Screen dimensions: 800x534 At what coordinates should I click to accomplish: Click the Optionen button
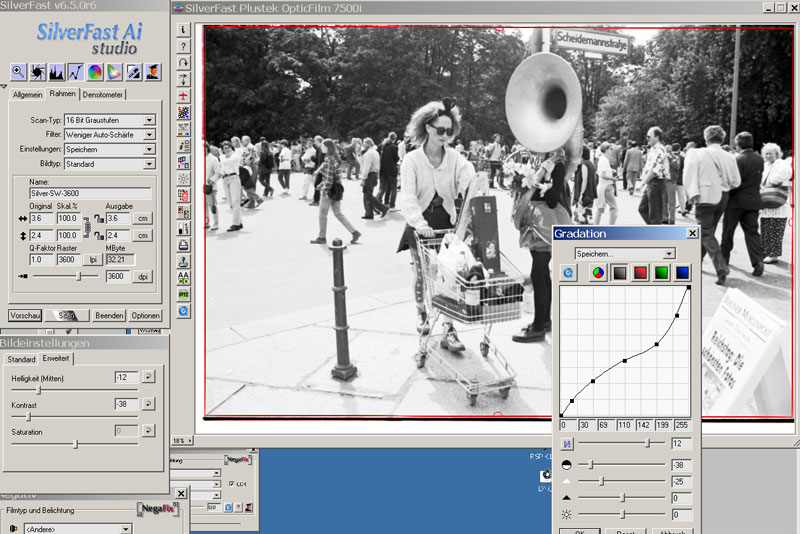(x=145, y=315)
